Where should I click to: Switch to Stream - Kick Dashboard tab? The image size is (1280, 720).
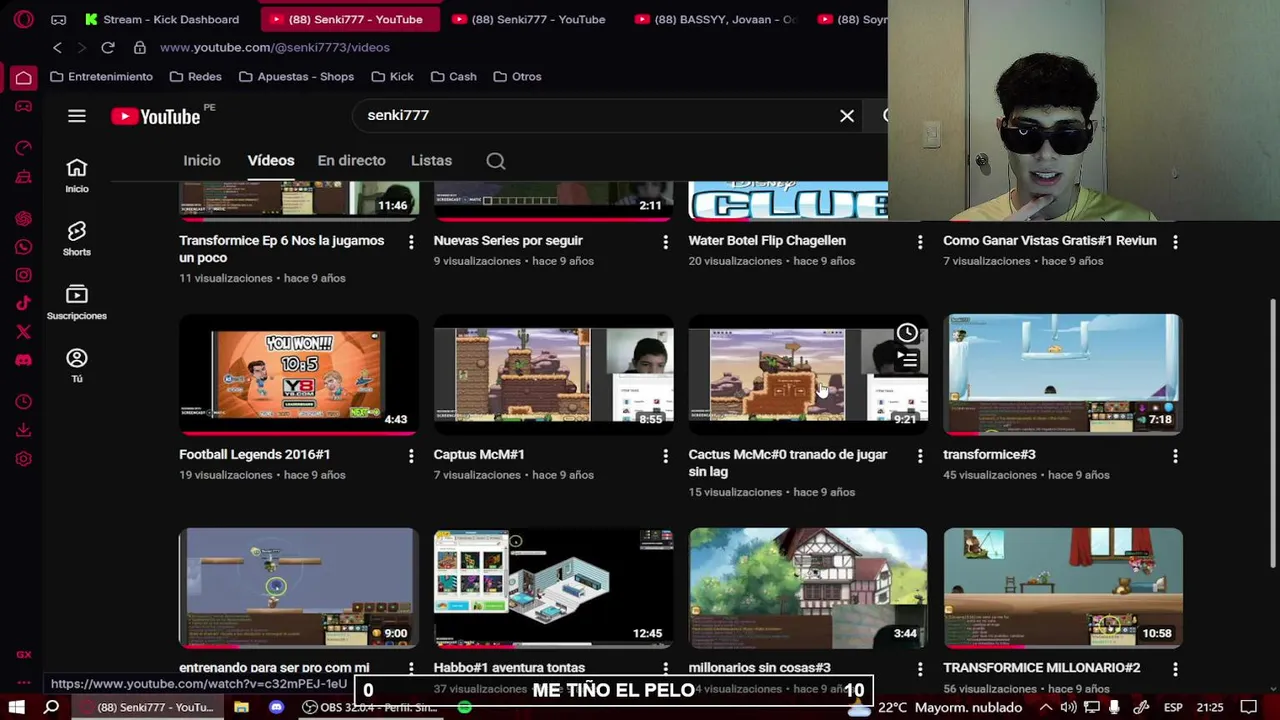pos(162,19)
